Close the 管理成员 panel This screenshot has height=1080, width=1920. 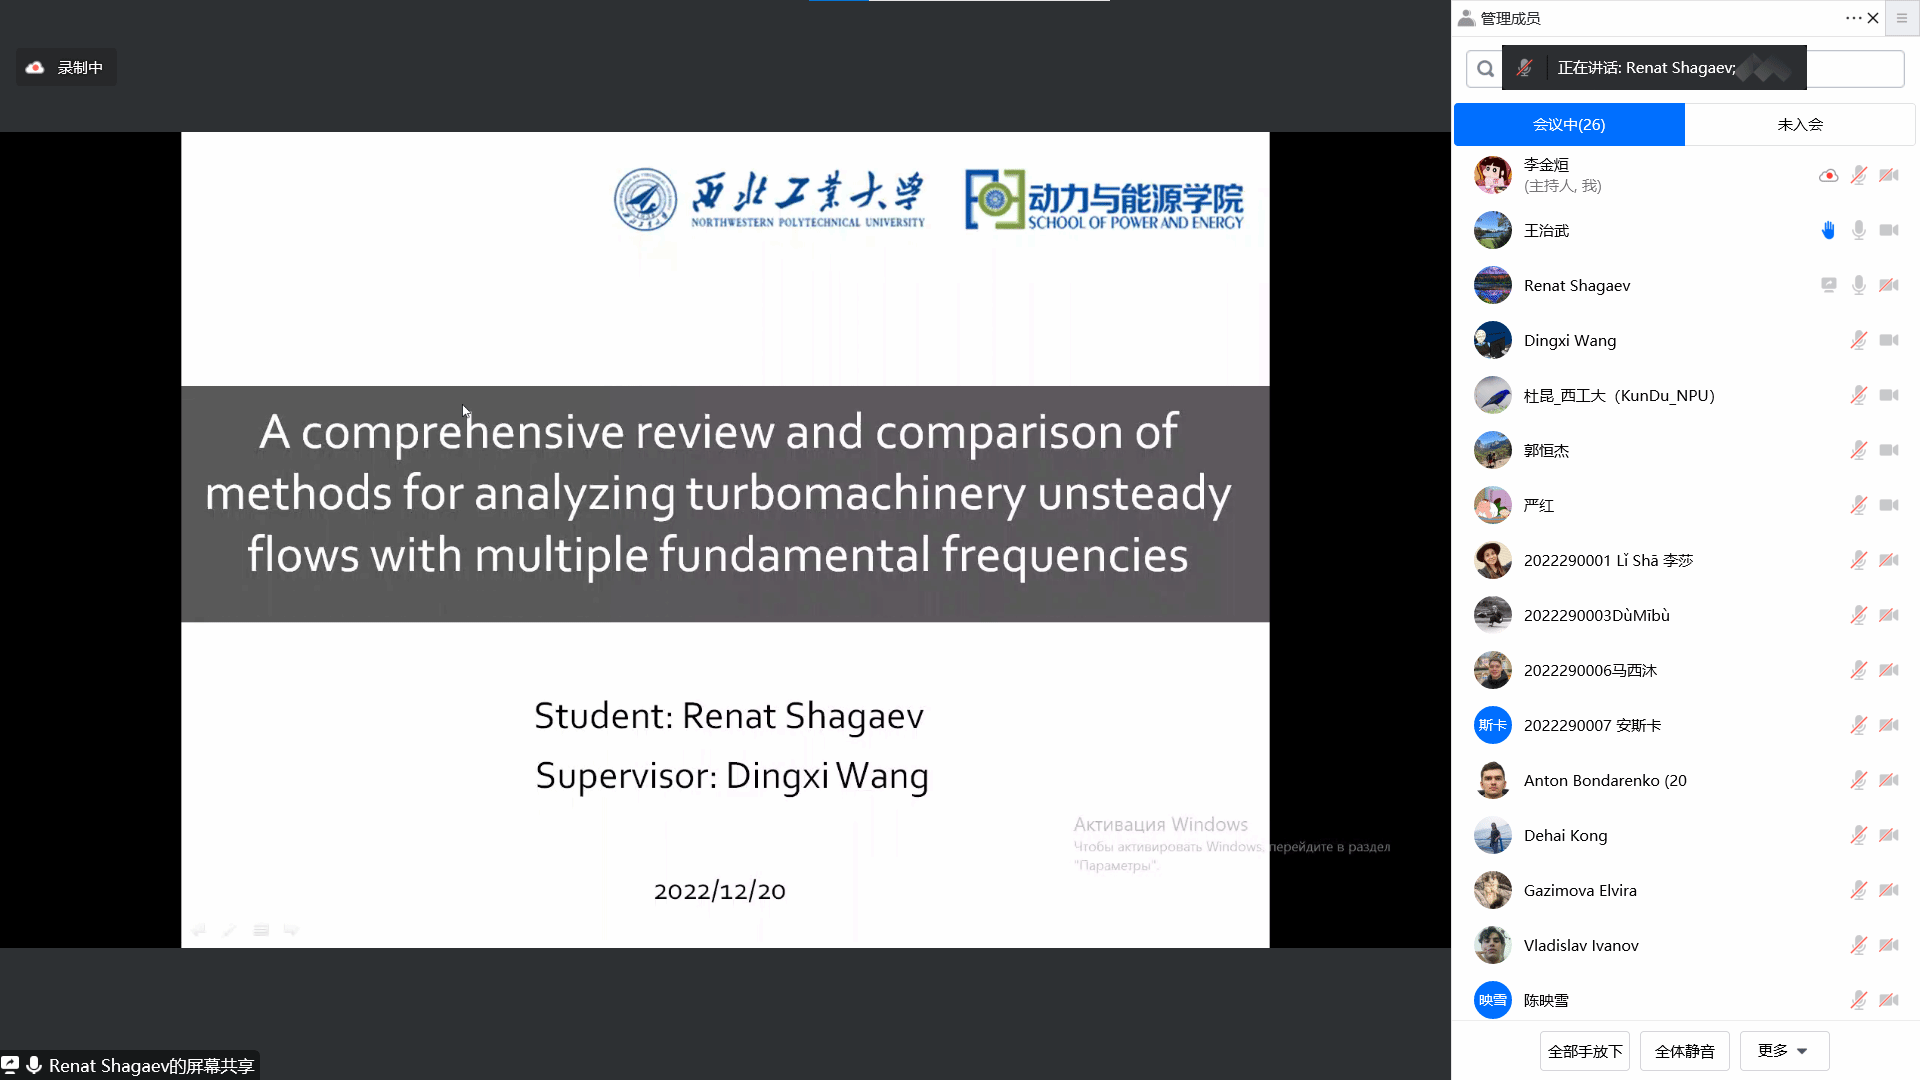tap(1873, 18)
